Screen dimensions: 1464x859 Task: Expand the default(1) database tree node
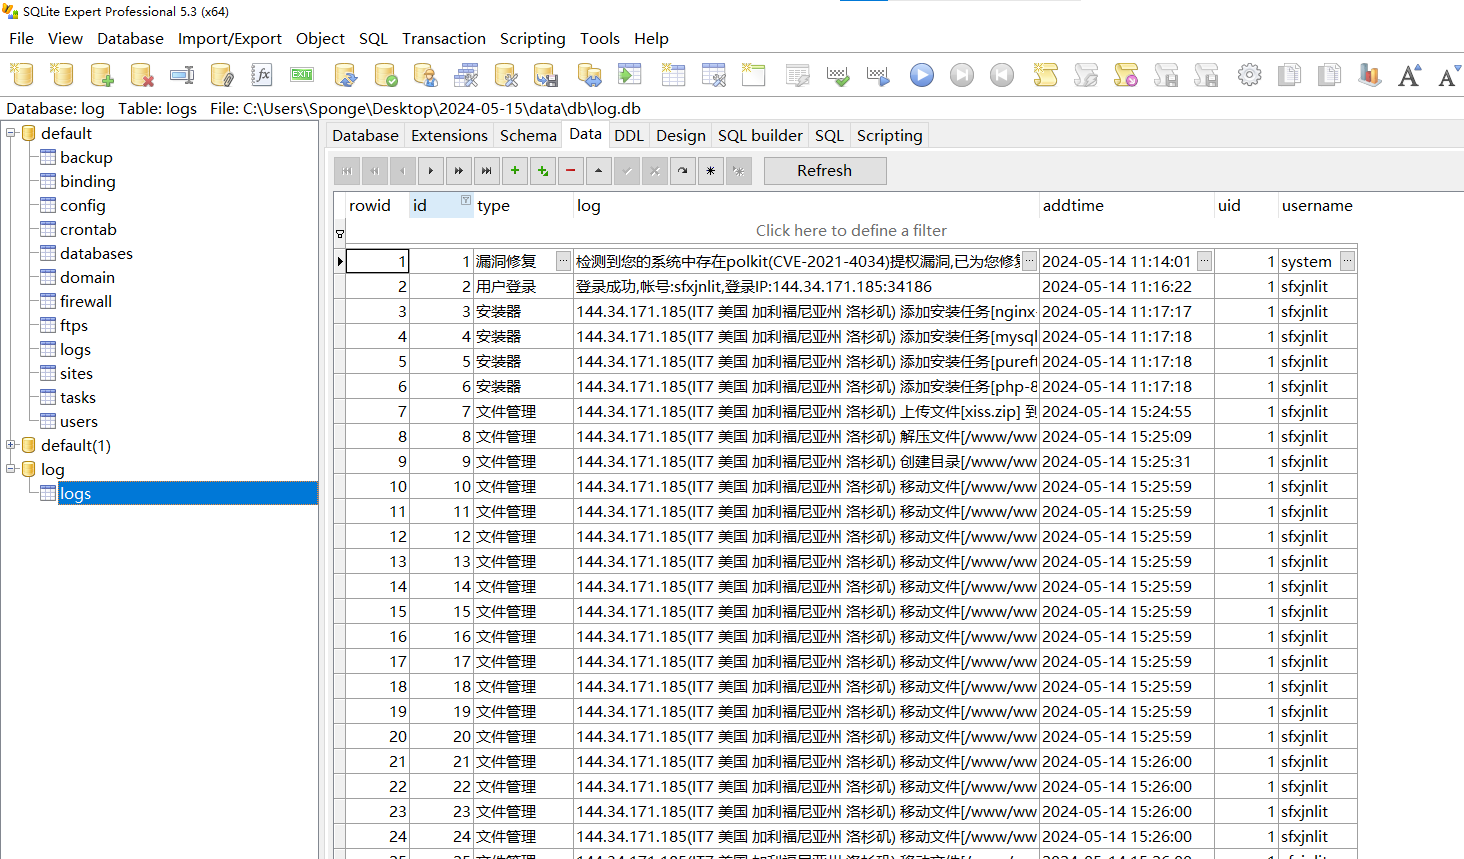point(11,445)
